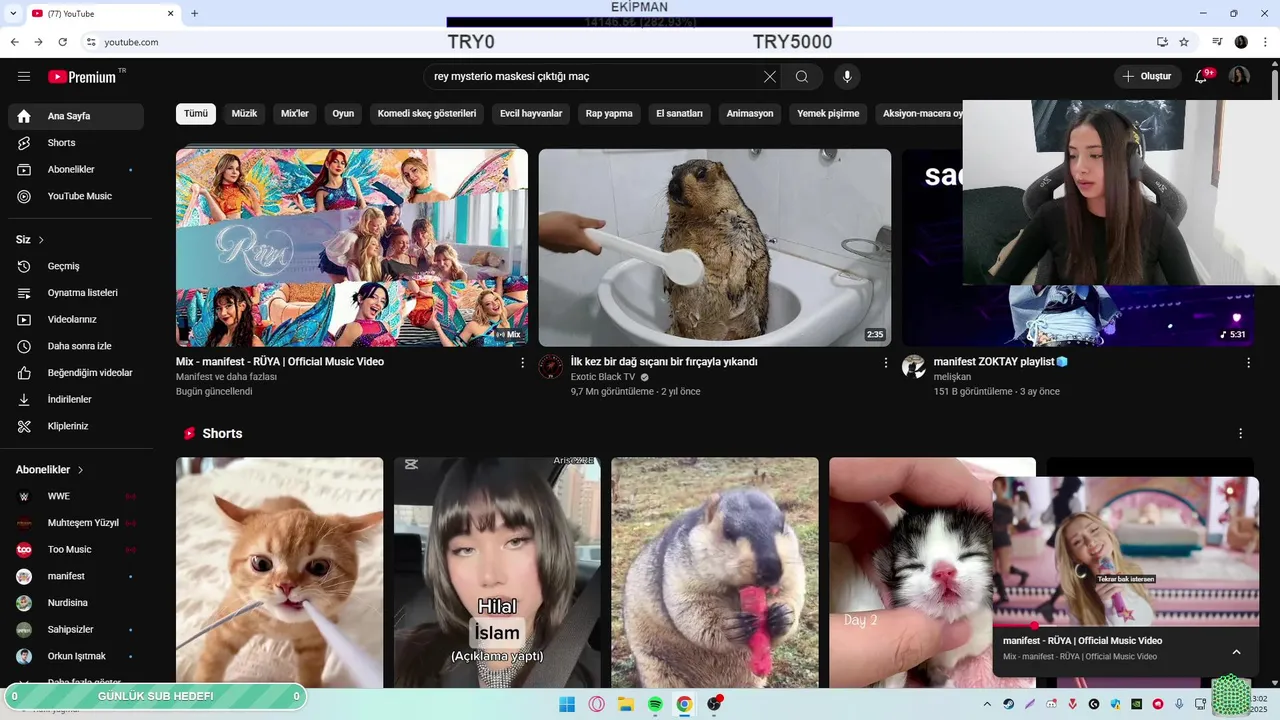Open Orkun Işıtmak channel
This screenshot has height=720, width=1280.
pos(76,656)
